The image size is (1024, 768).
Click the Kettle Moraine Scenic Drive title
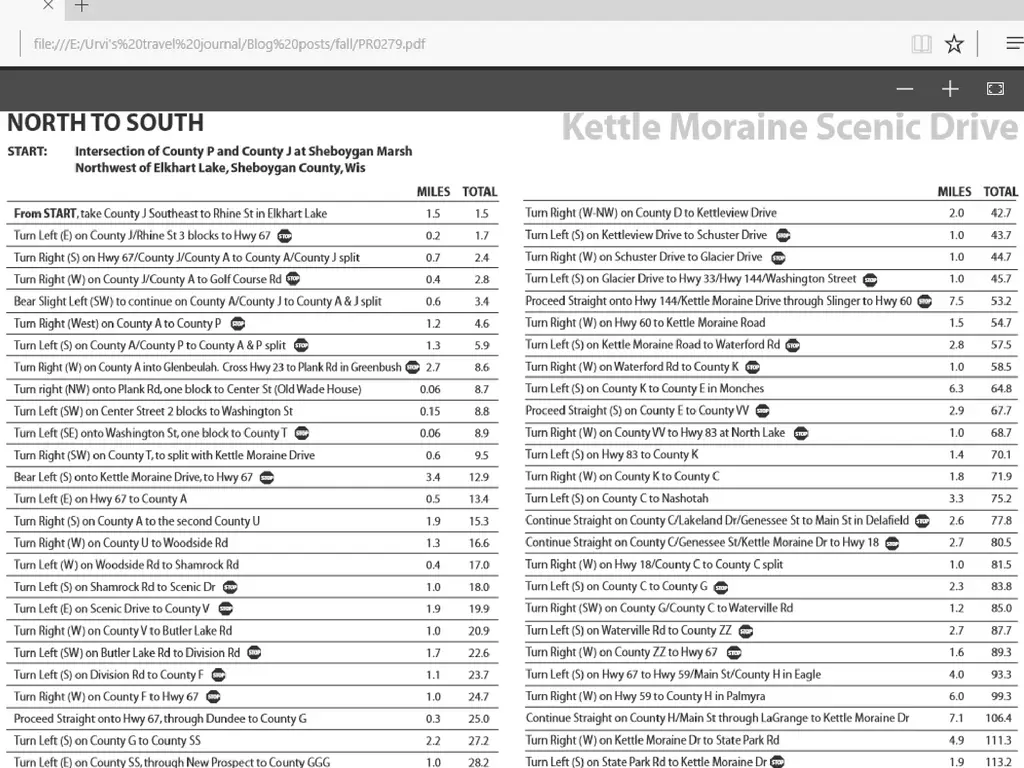pos(790,127)
